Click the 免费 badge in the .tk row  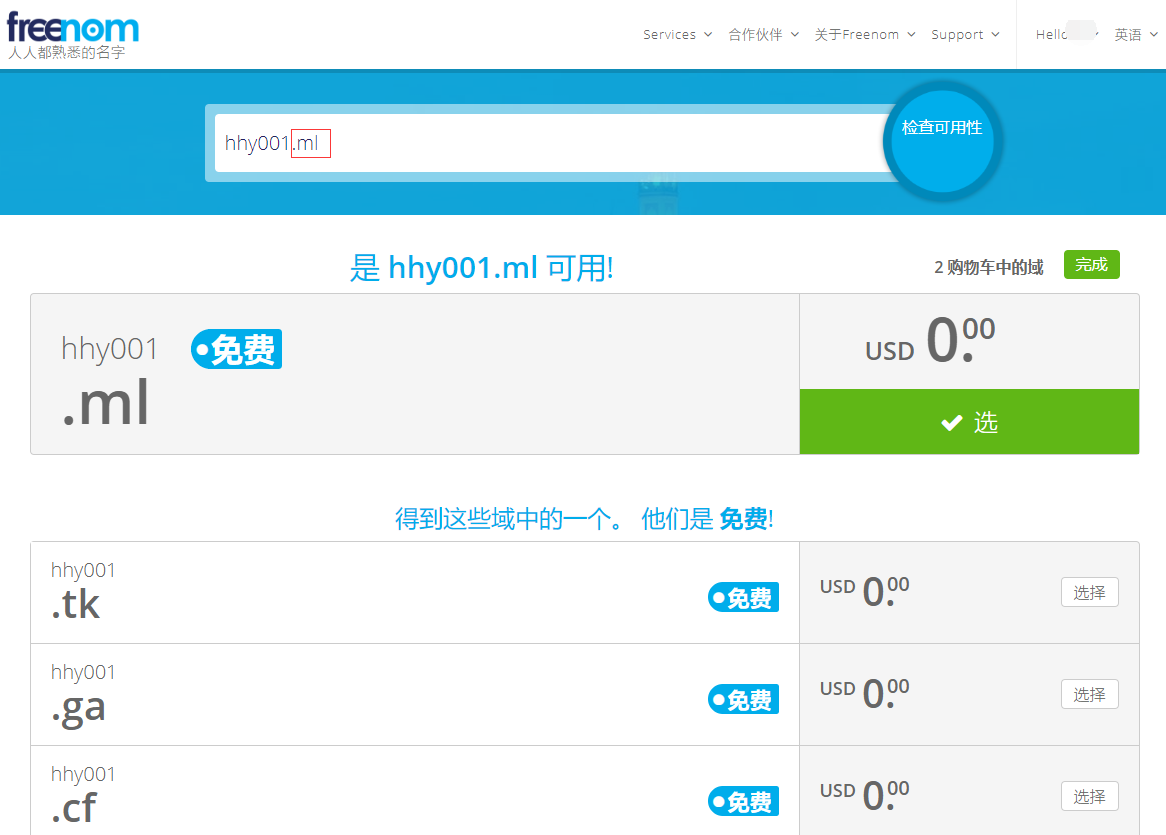744,597
